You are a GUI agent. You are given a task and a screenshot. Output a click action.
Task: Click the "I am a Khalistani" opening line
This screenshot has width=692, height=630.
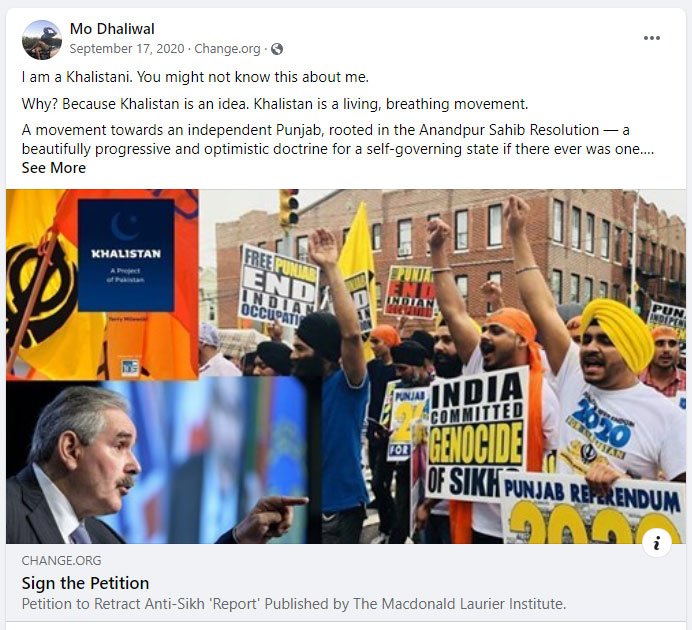(x=195, y=77)
